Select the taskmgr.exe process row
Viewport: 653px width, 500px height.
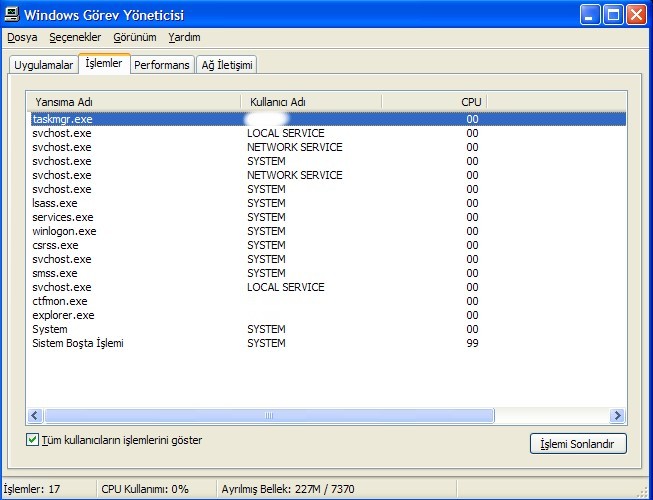328,119
